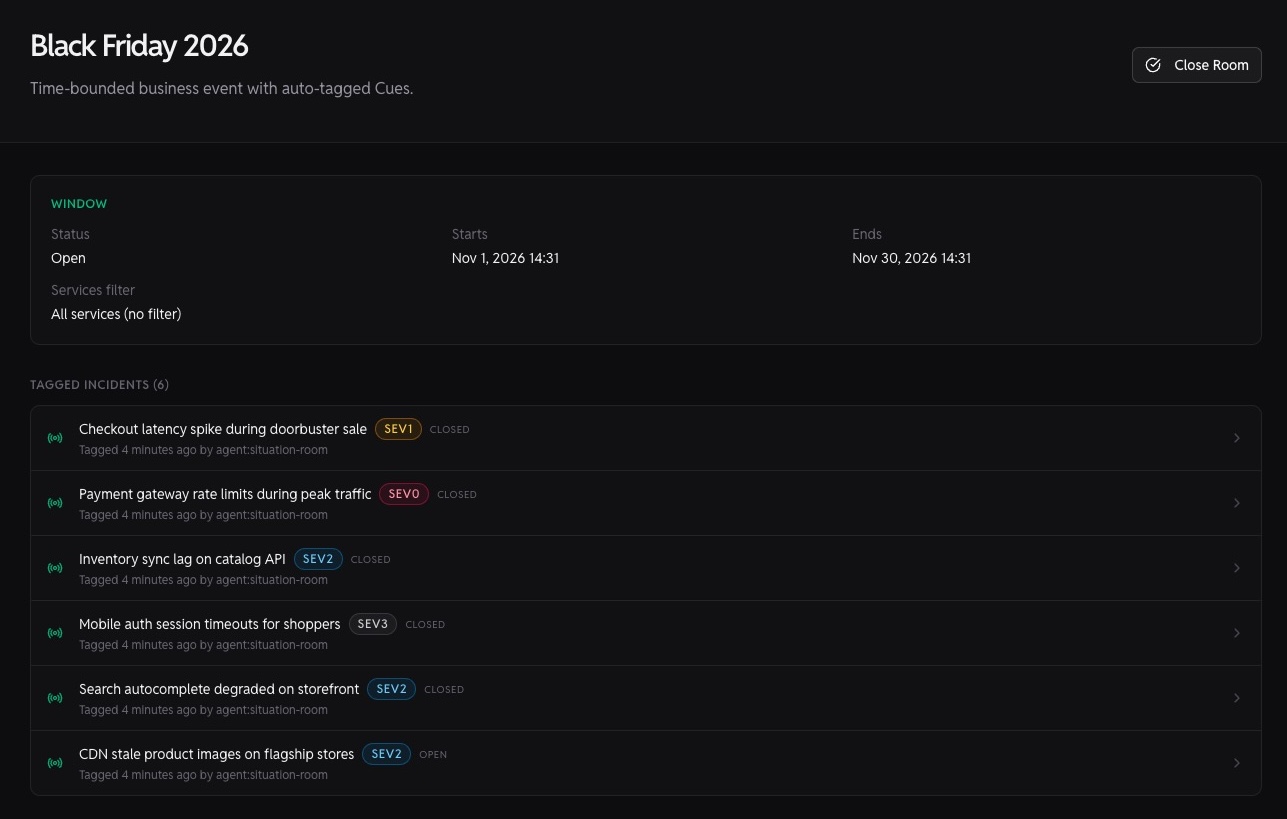The height and width of the screenshot is (819, 1287).
Task: Click broadcast icon beside Checkout latency spike incident
Action: (55, 438)
